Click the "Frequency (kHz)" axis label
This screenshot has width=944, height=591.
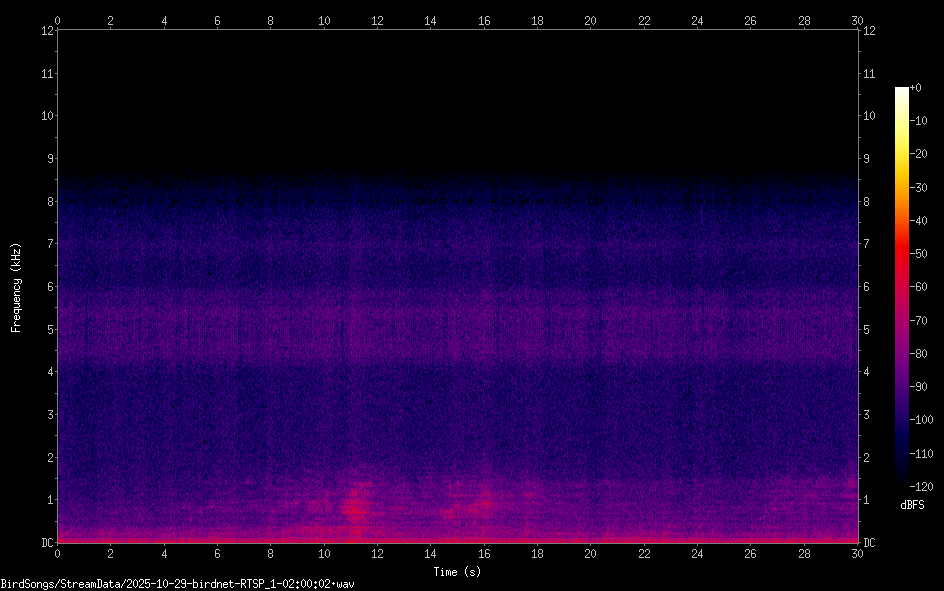point(16,287)
